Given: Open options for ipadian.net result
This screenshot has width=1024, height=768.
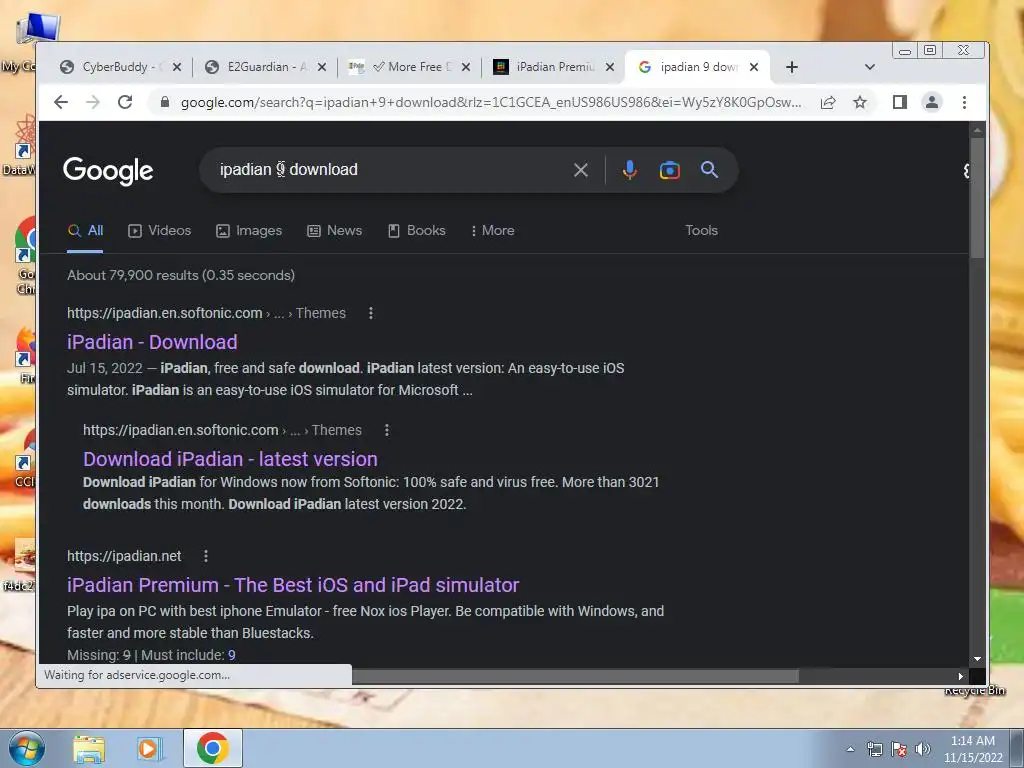Looking at the screenshot, I should pos(206,556).
